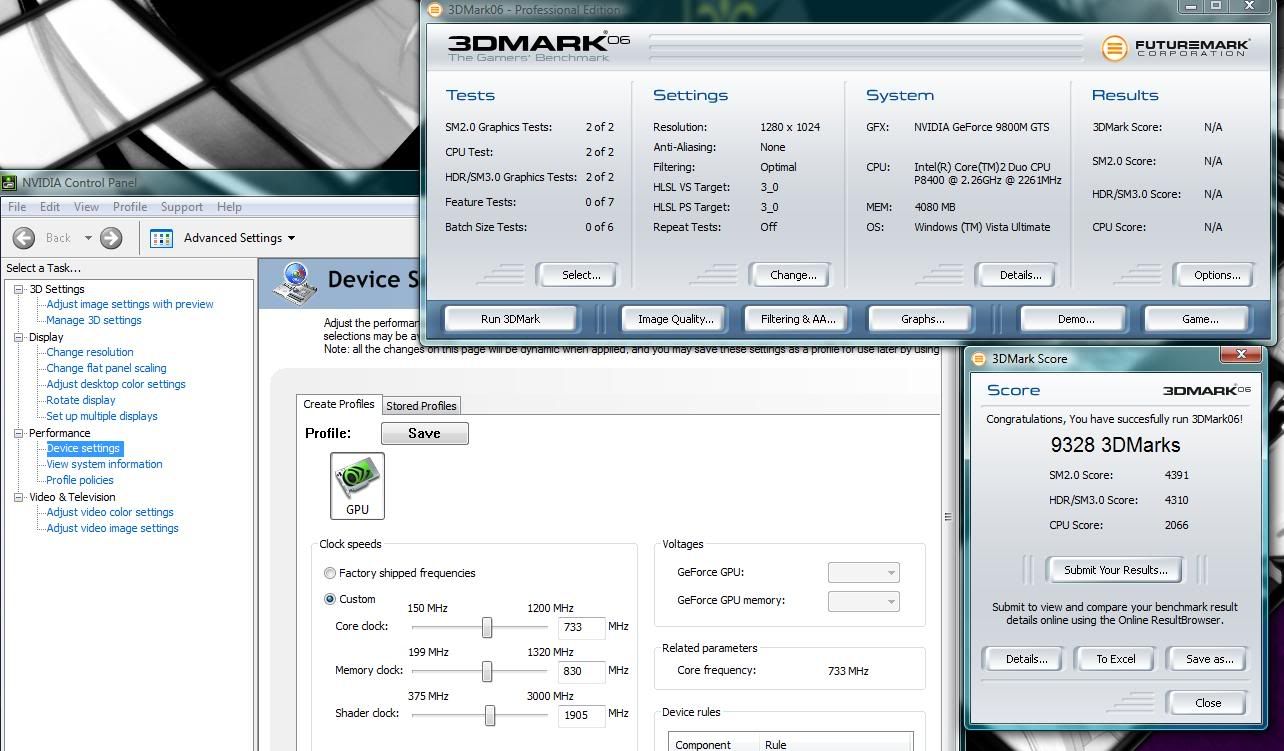Image resolution: width=1284 pixels, height=751 pixels.
Task: Open GeForce GPU memory voltage dropdown
Action: [864, 601]
